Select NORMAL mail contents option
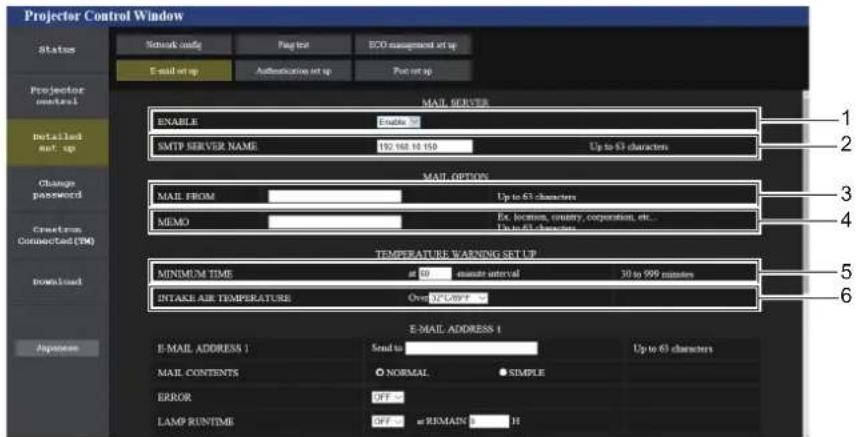This screenshot has width=857, height=437. pyautogui.click(x=380, y=373)
